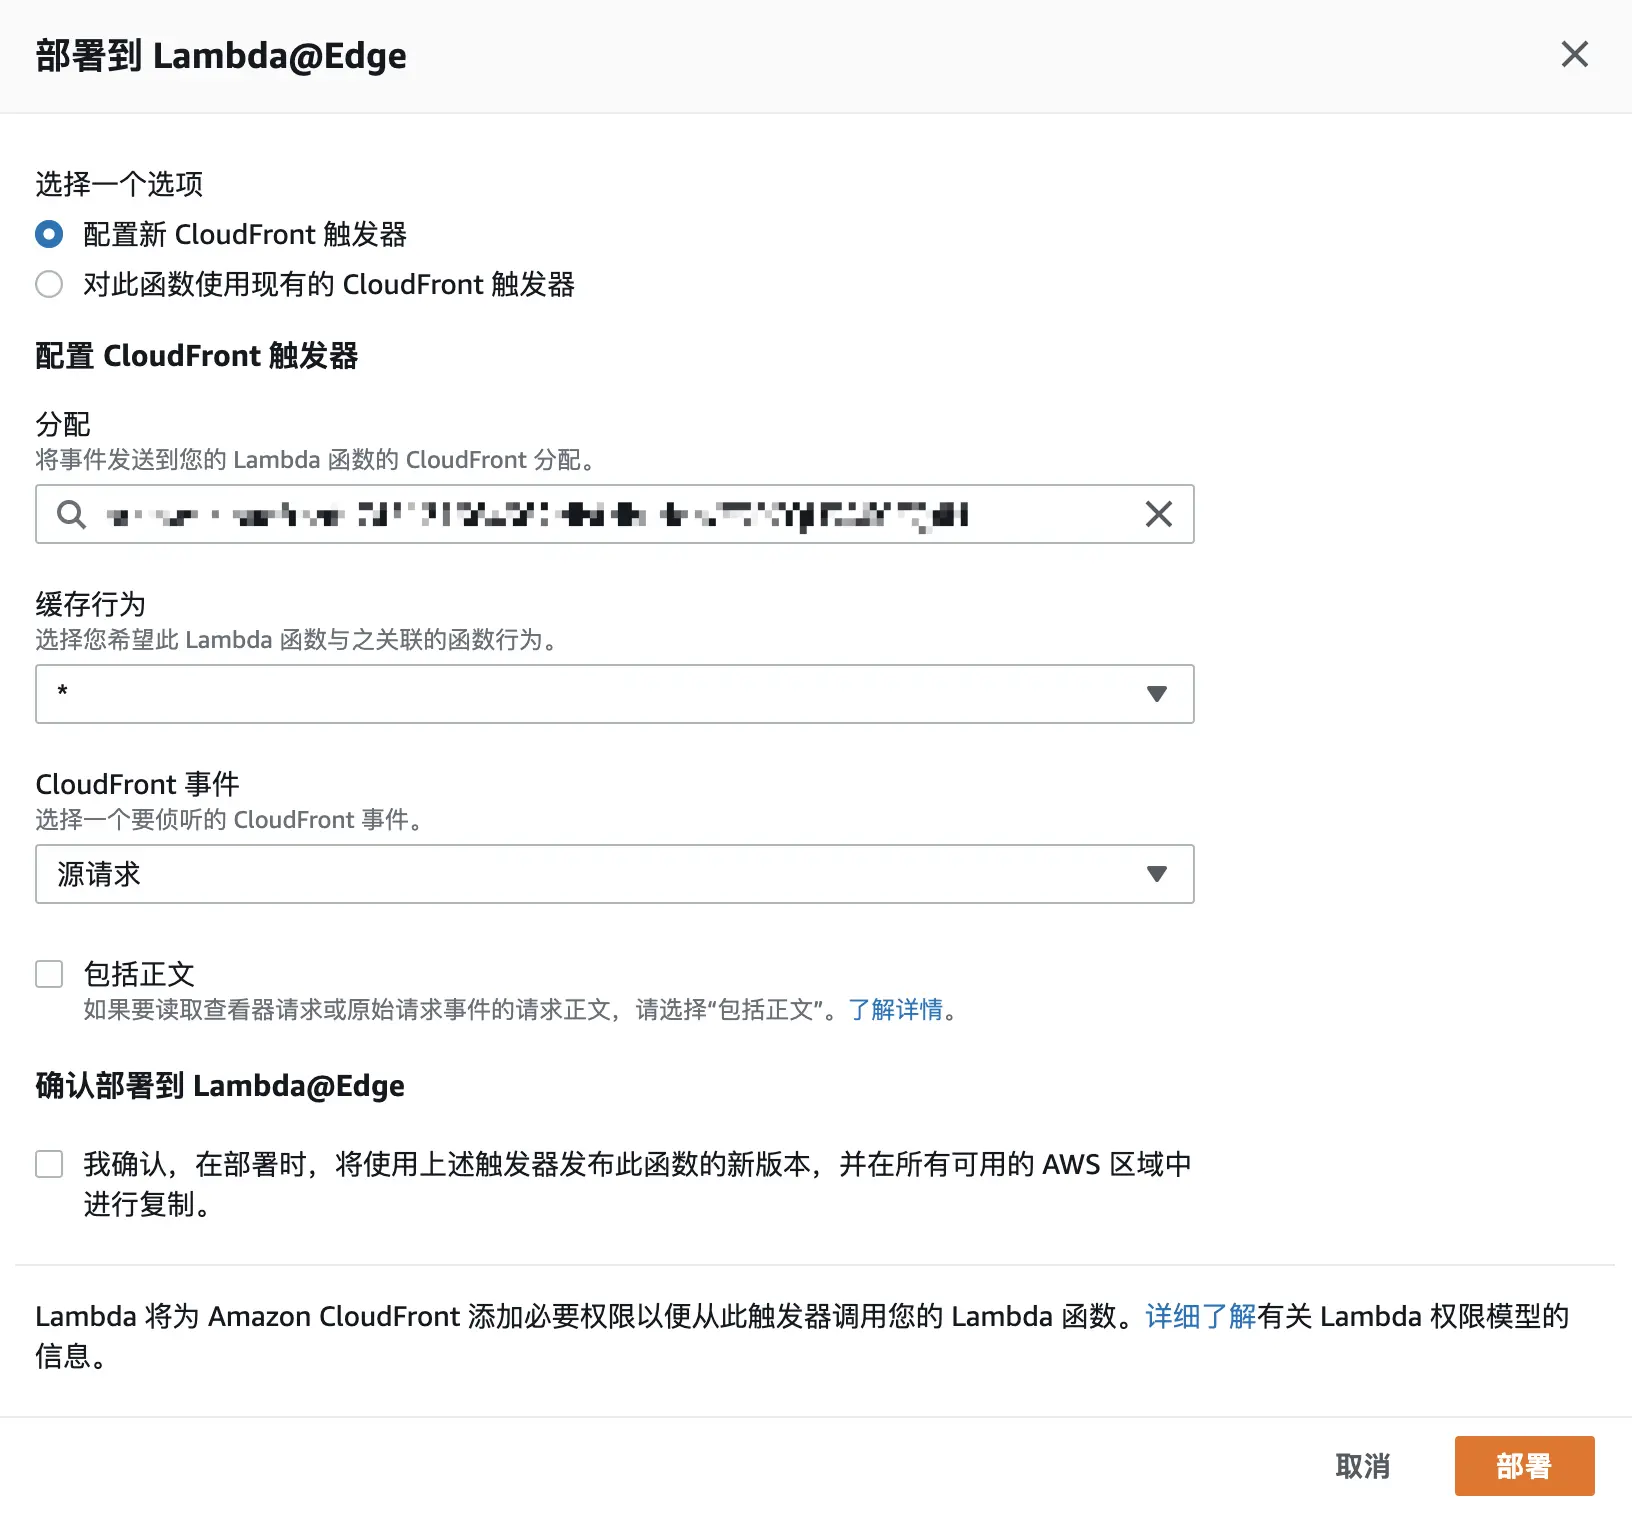
Task: Tick the 我确认 deployment acknowledgment checkbox
Action: [49, 1164]
